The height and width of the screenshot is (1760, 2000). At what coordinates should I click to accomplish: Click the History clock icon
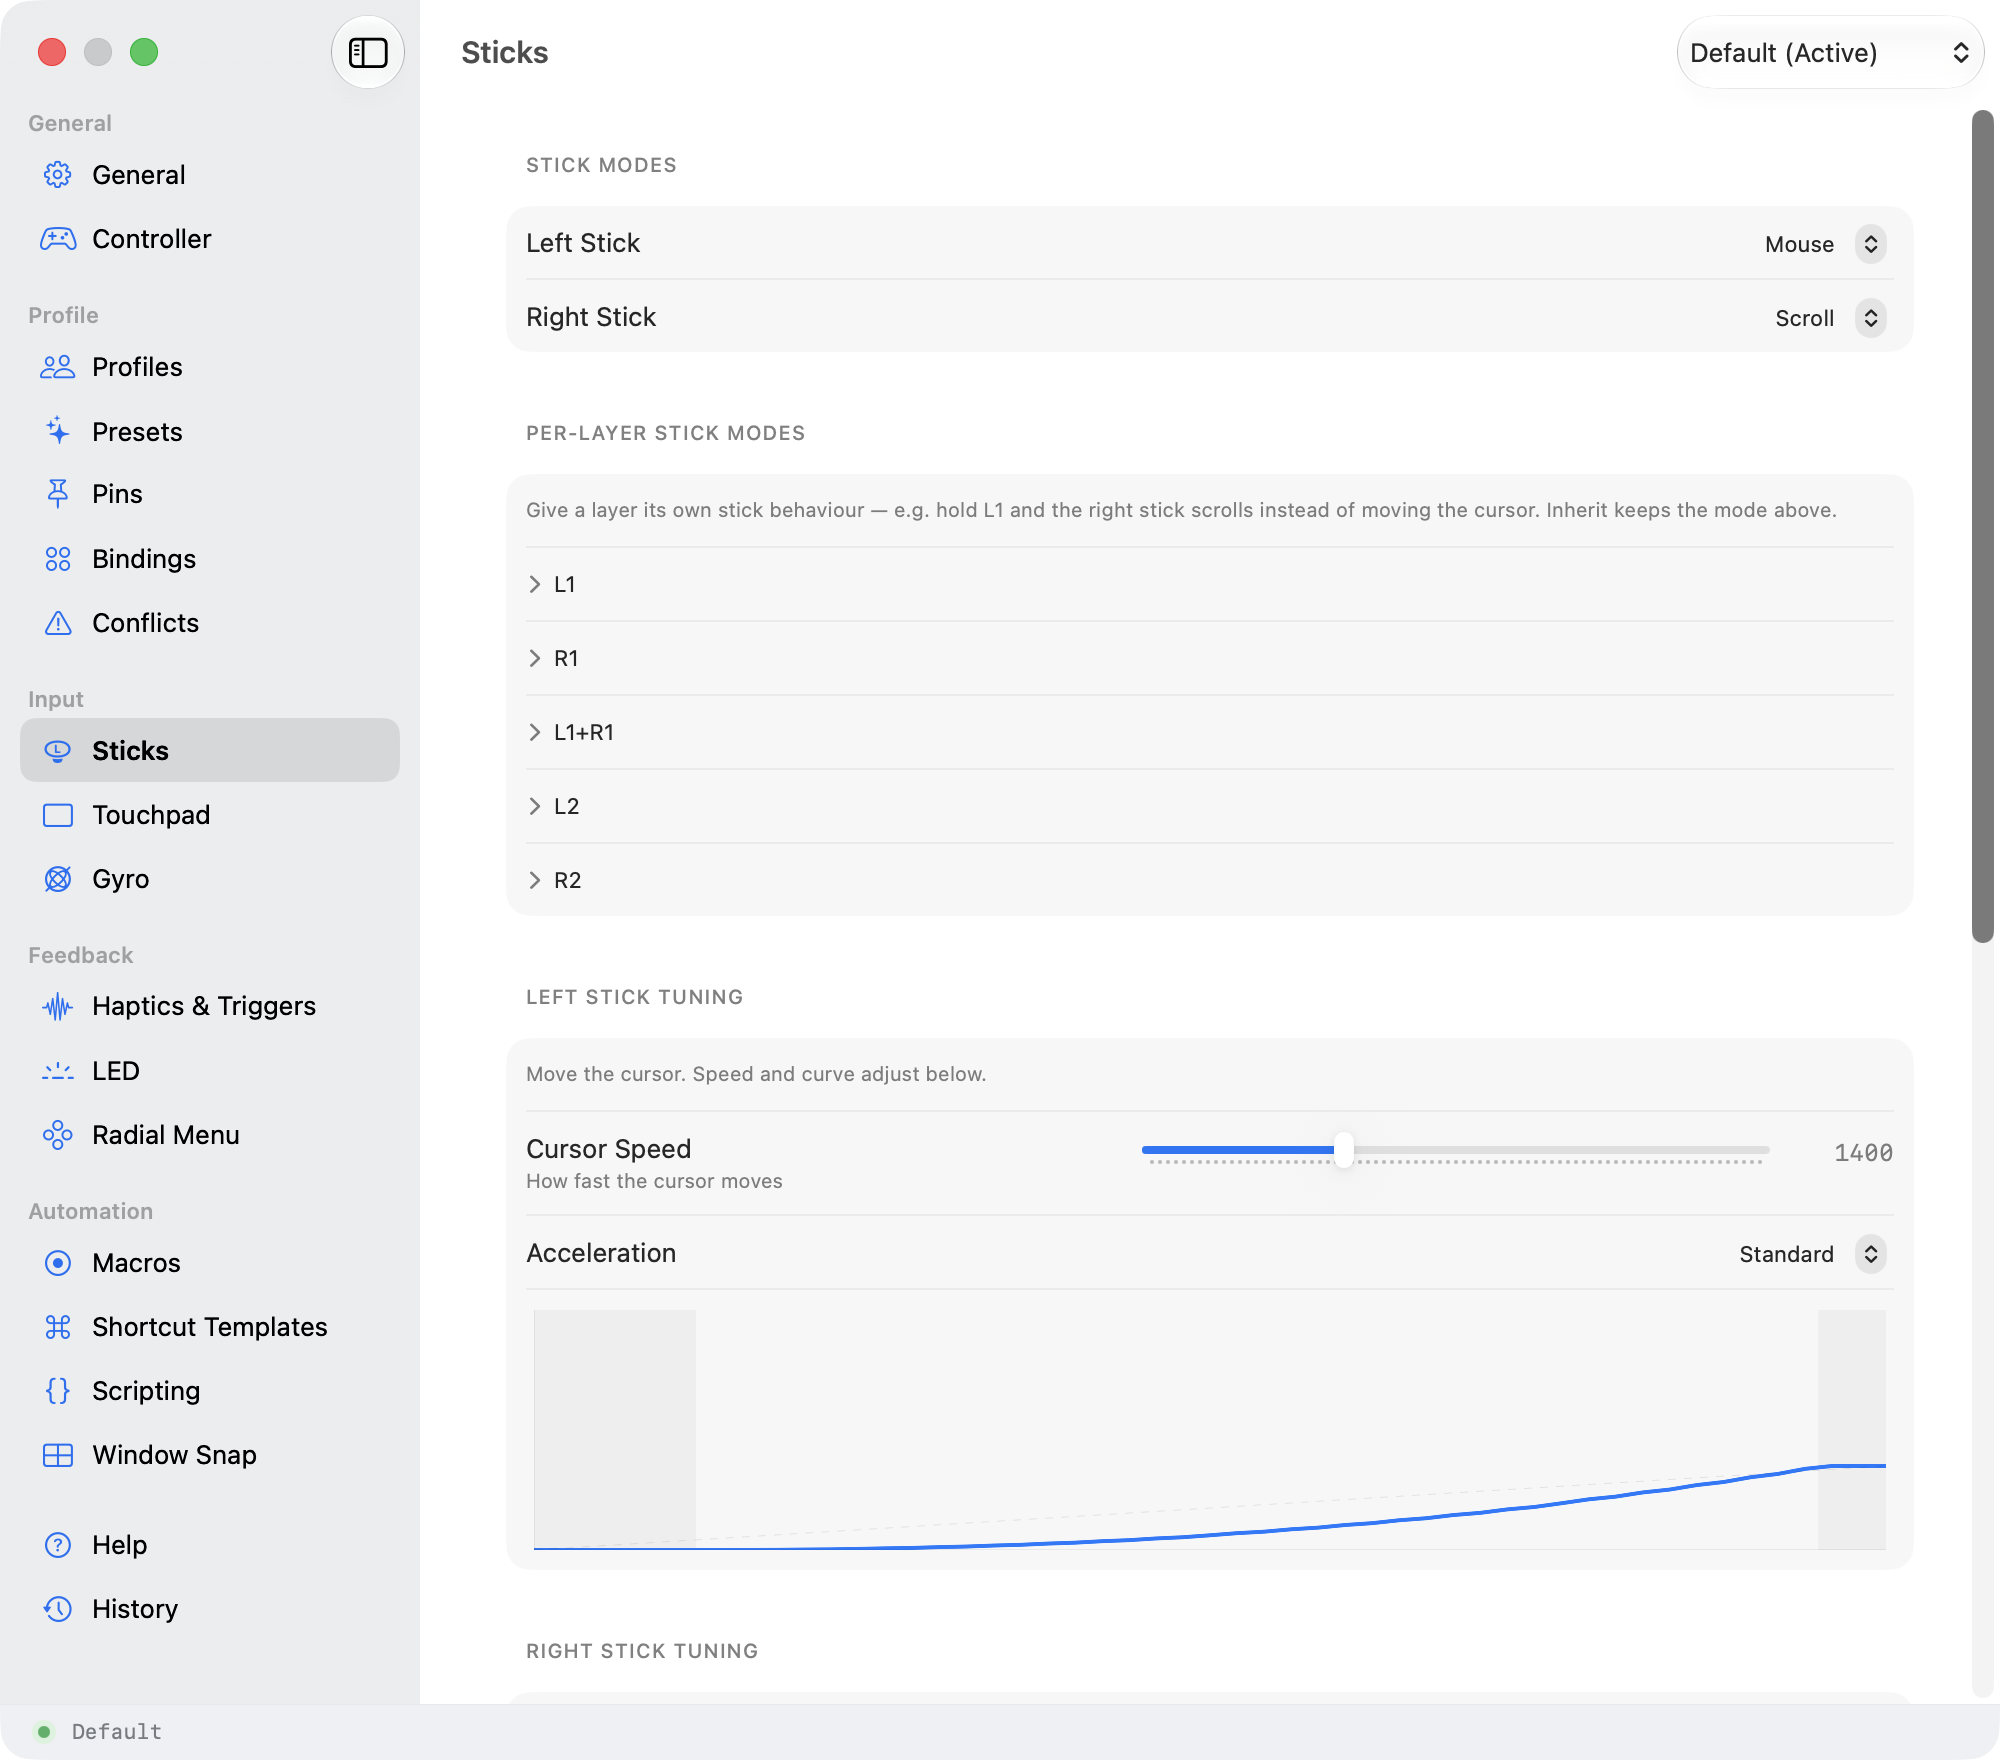(x=58, y=1609)
